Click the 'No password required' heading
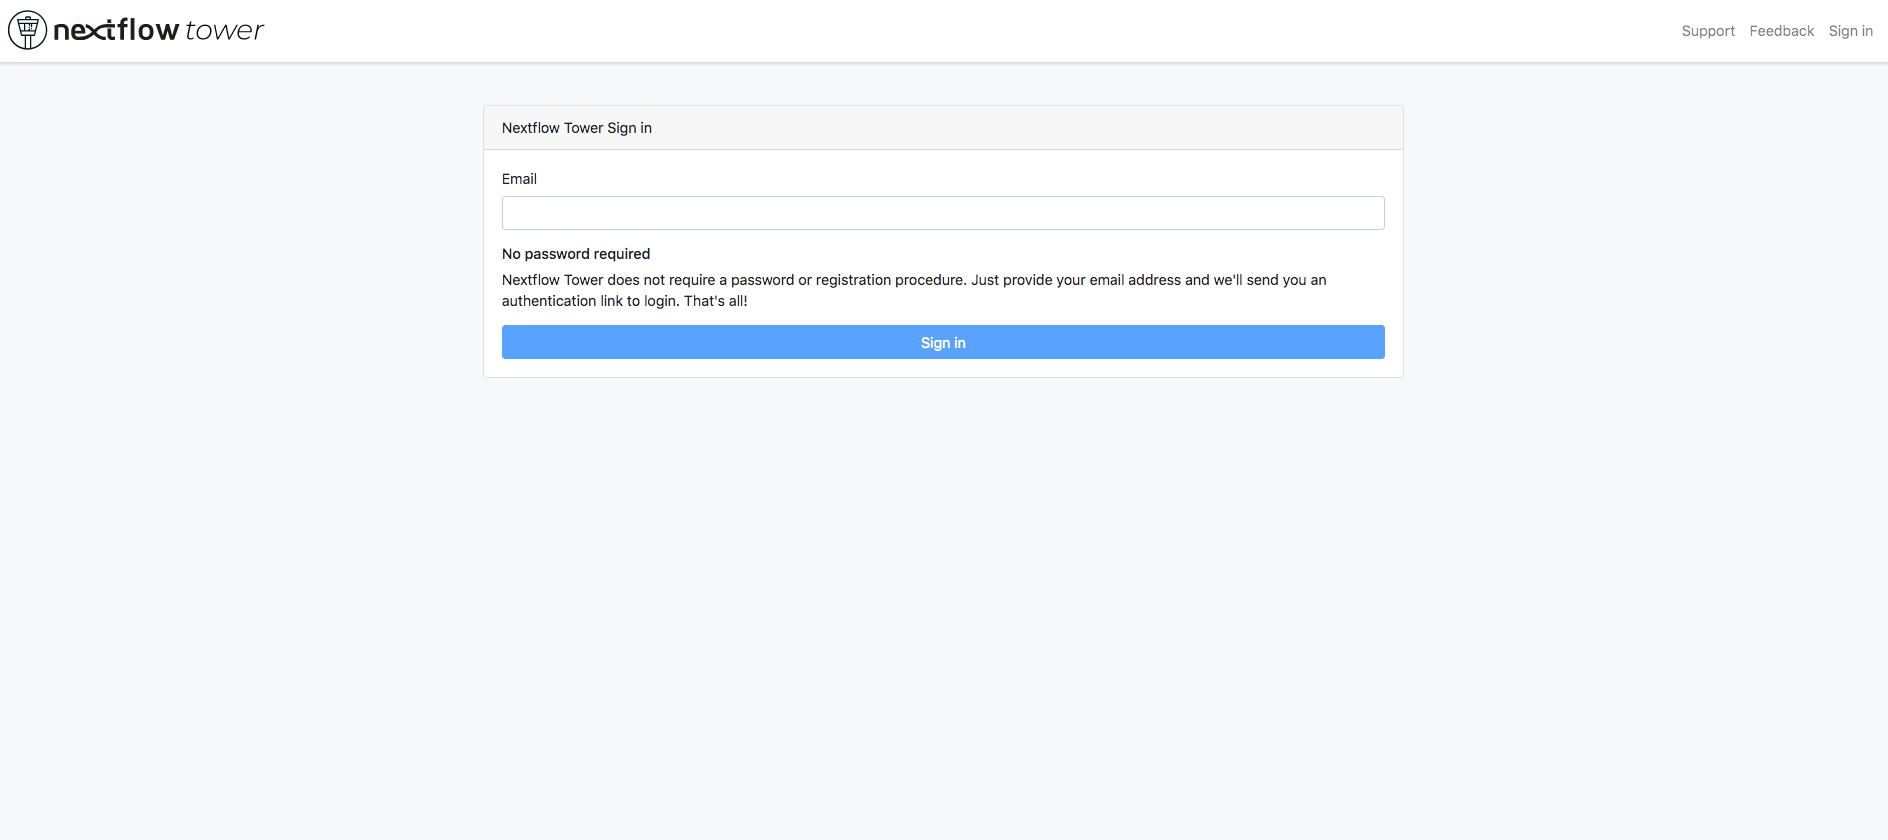 tap(576, 254)
